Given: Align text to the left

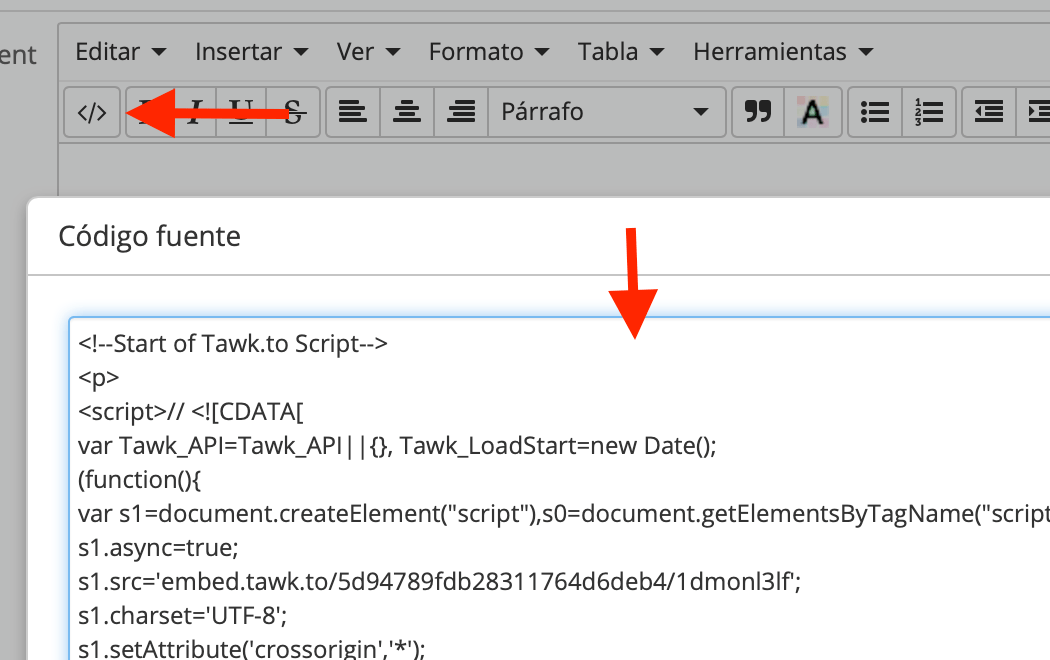Looking at the screenshot, I should (x=353, y=112).
